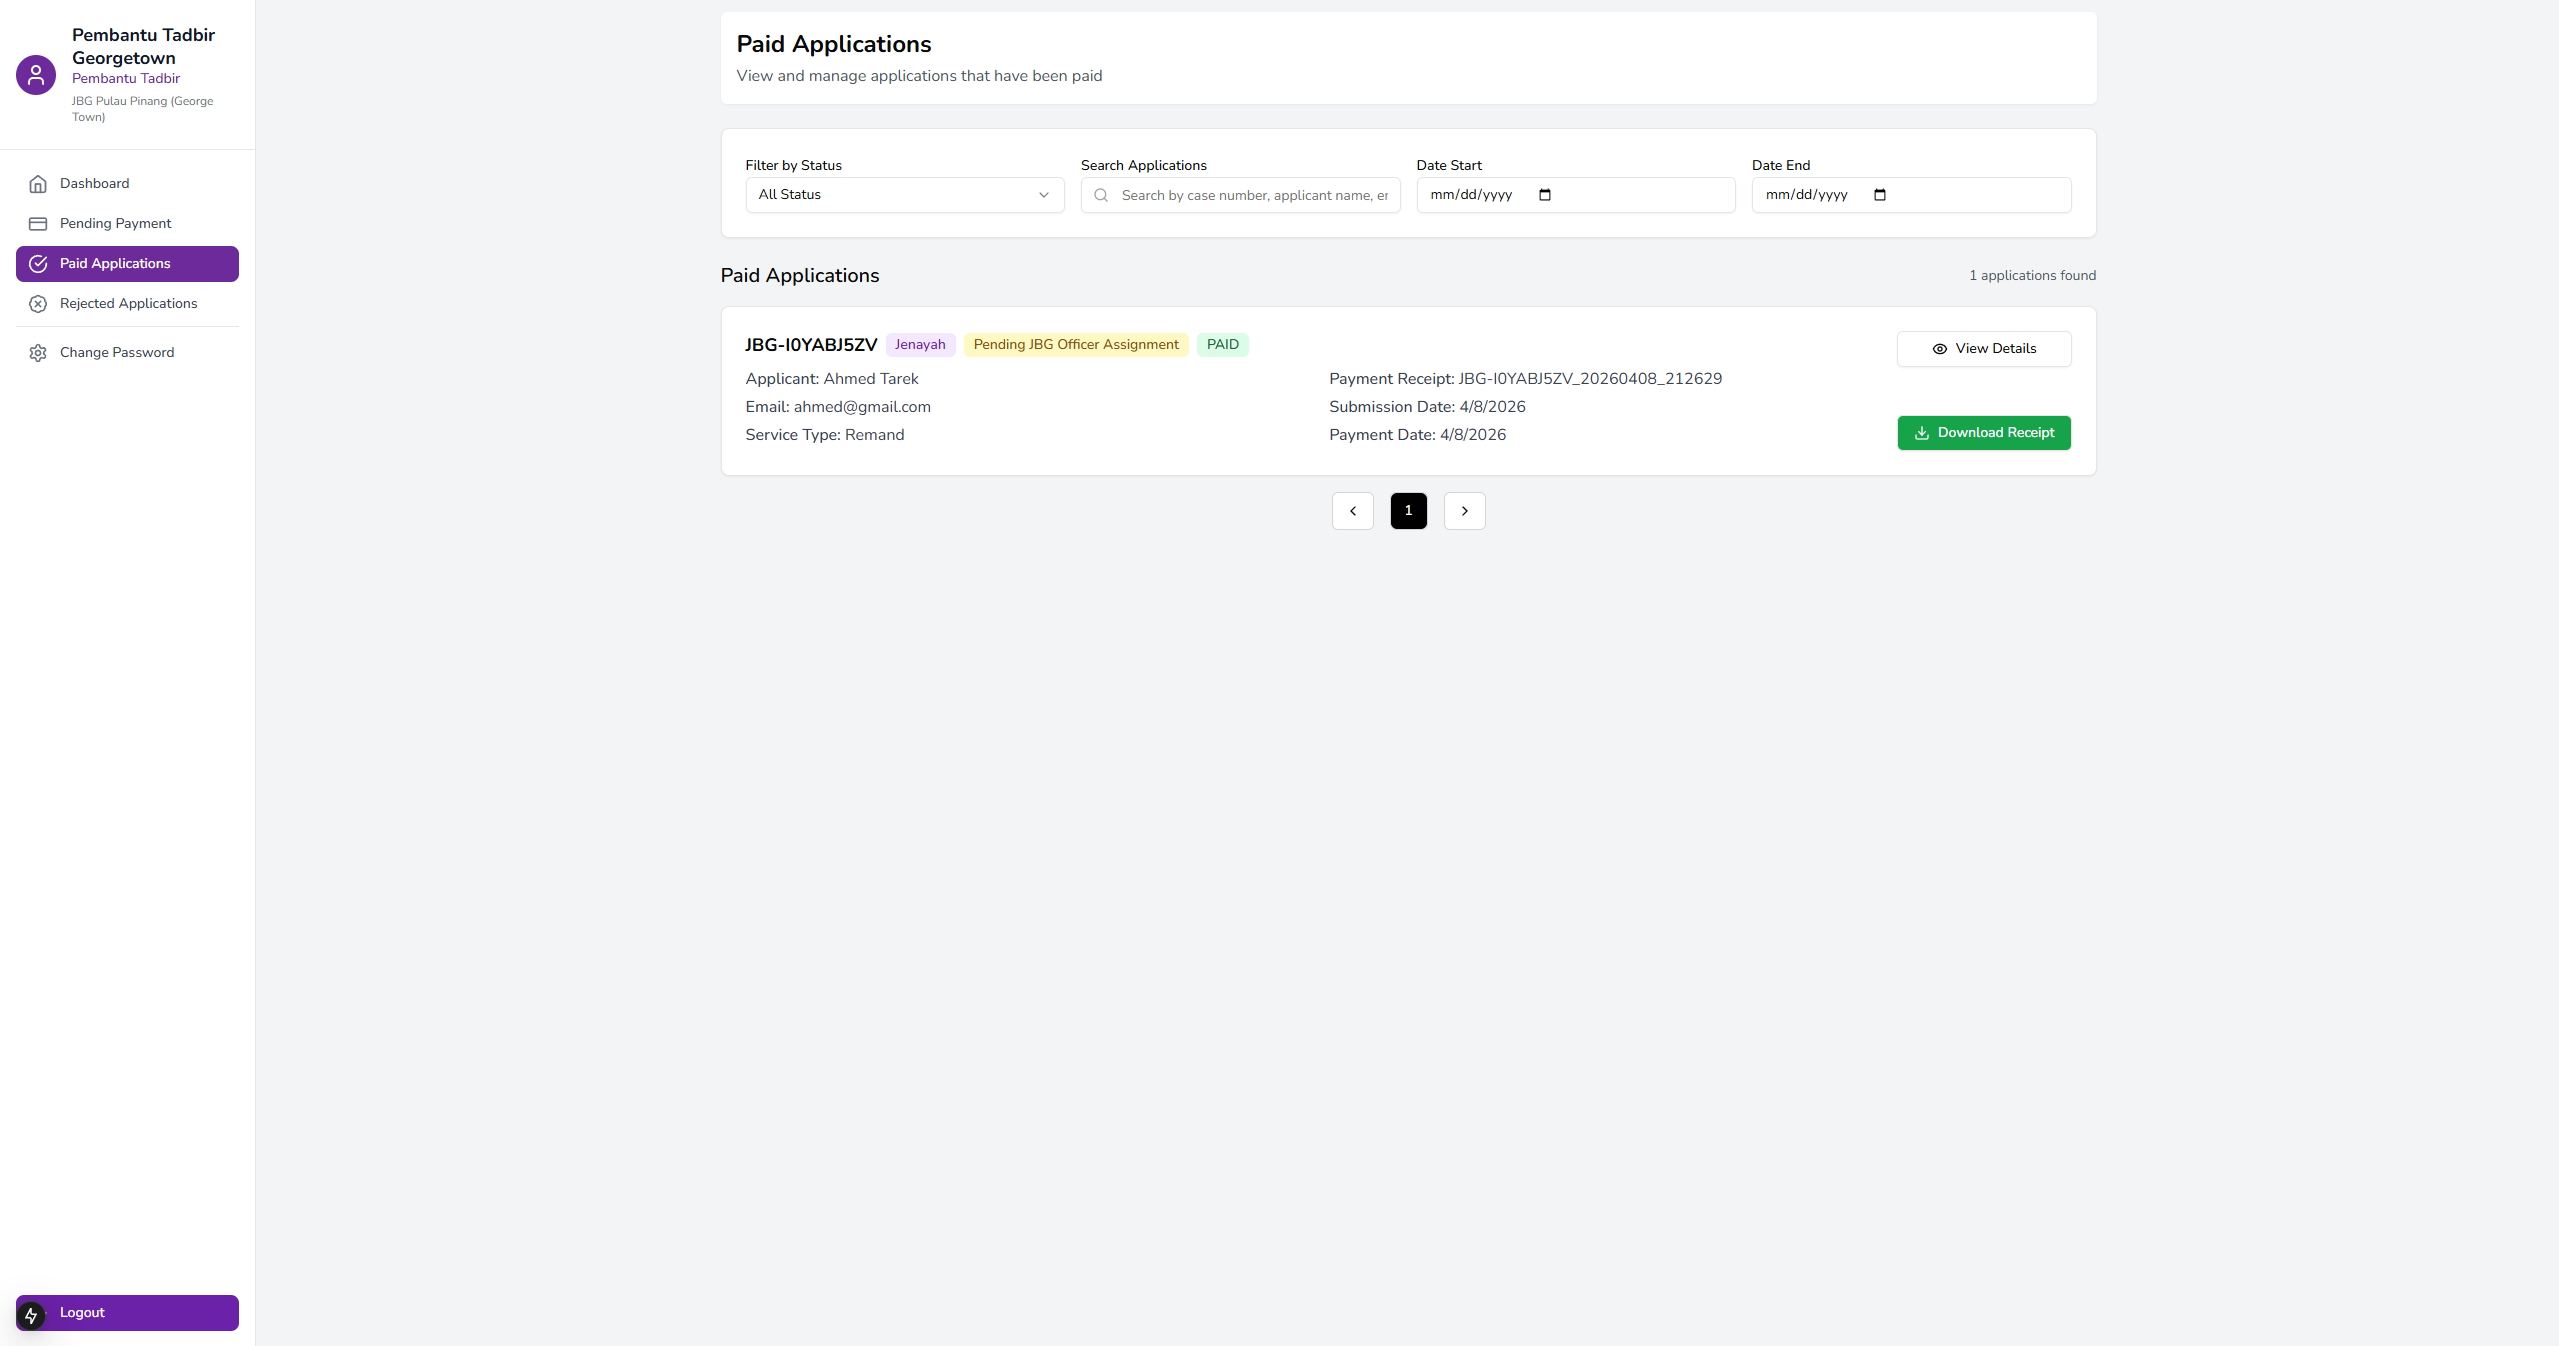Click the Date End calendar icon
This screenshot has height=1346, width=2559.
coord(1880,195)
